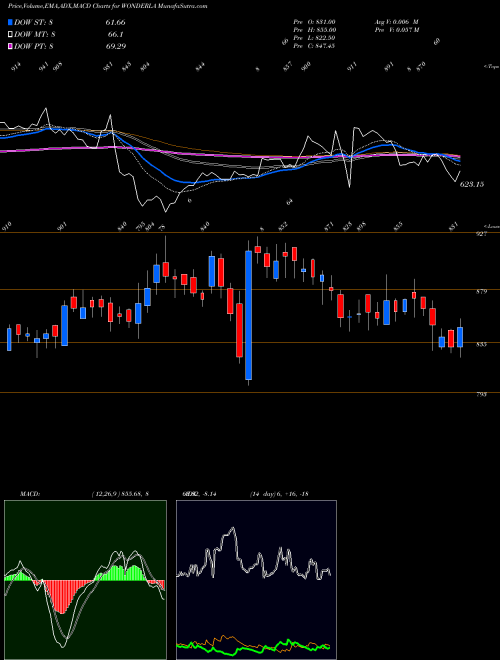The width and height of the screenshot is (500, 660).
Task: Click the 793 price level label
Action: click(481, 394)
